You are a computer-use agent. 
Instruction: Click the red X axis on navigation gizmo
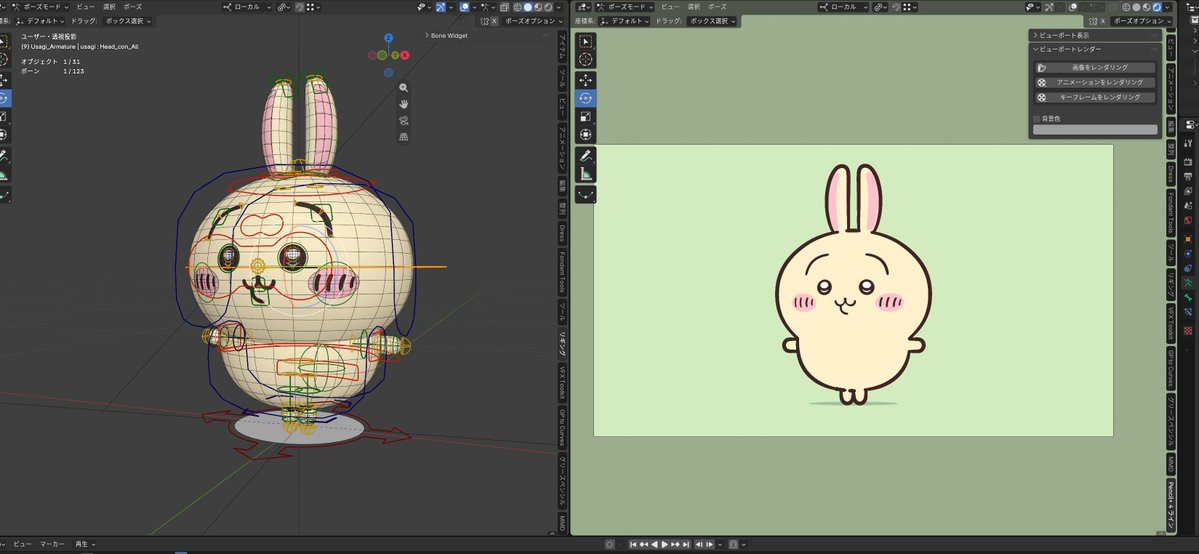(405, 55)
